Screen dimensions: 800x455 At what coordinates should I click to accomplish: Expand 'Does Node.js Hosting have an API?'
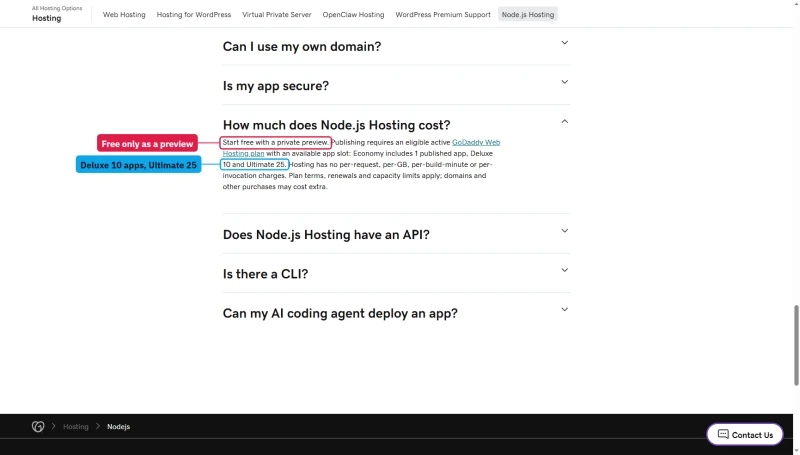(x=396, y=235)
